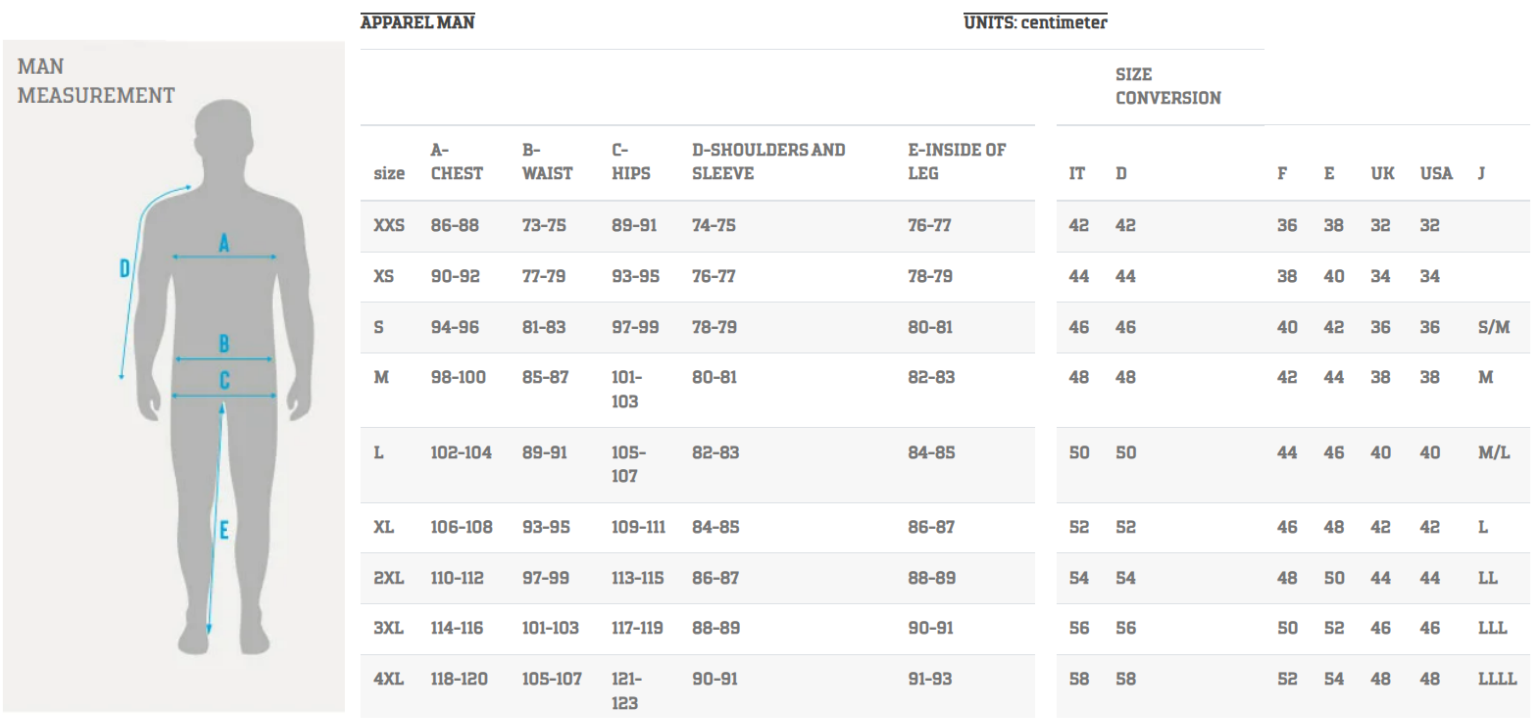The image size is (1540, 718).
Task: Select the 4XL size row label
Action: pos(388,679)
